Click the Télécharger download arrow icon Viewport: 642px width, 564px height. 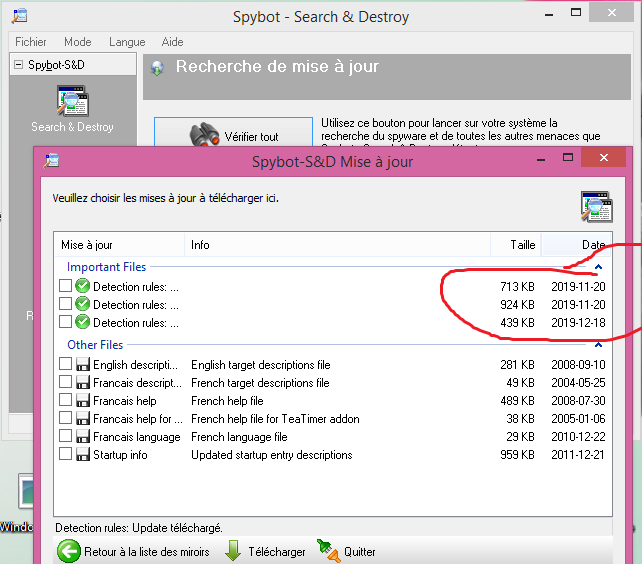(x=232, y=551)
